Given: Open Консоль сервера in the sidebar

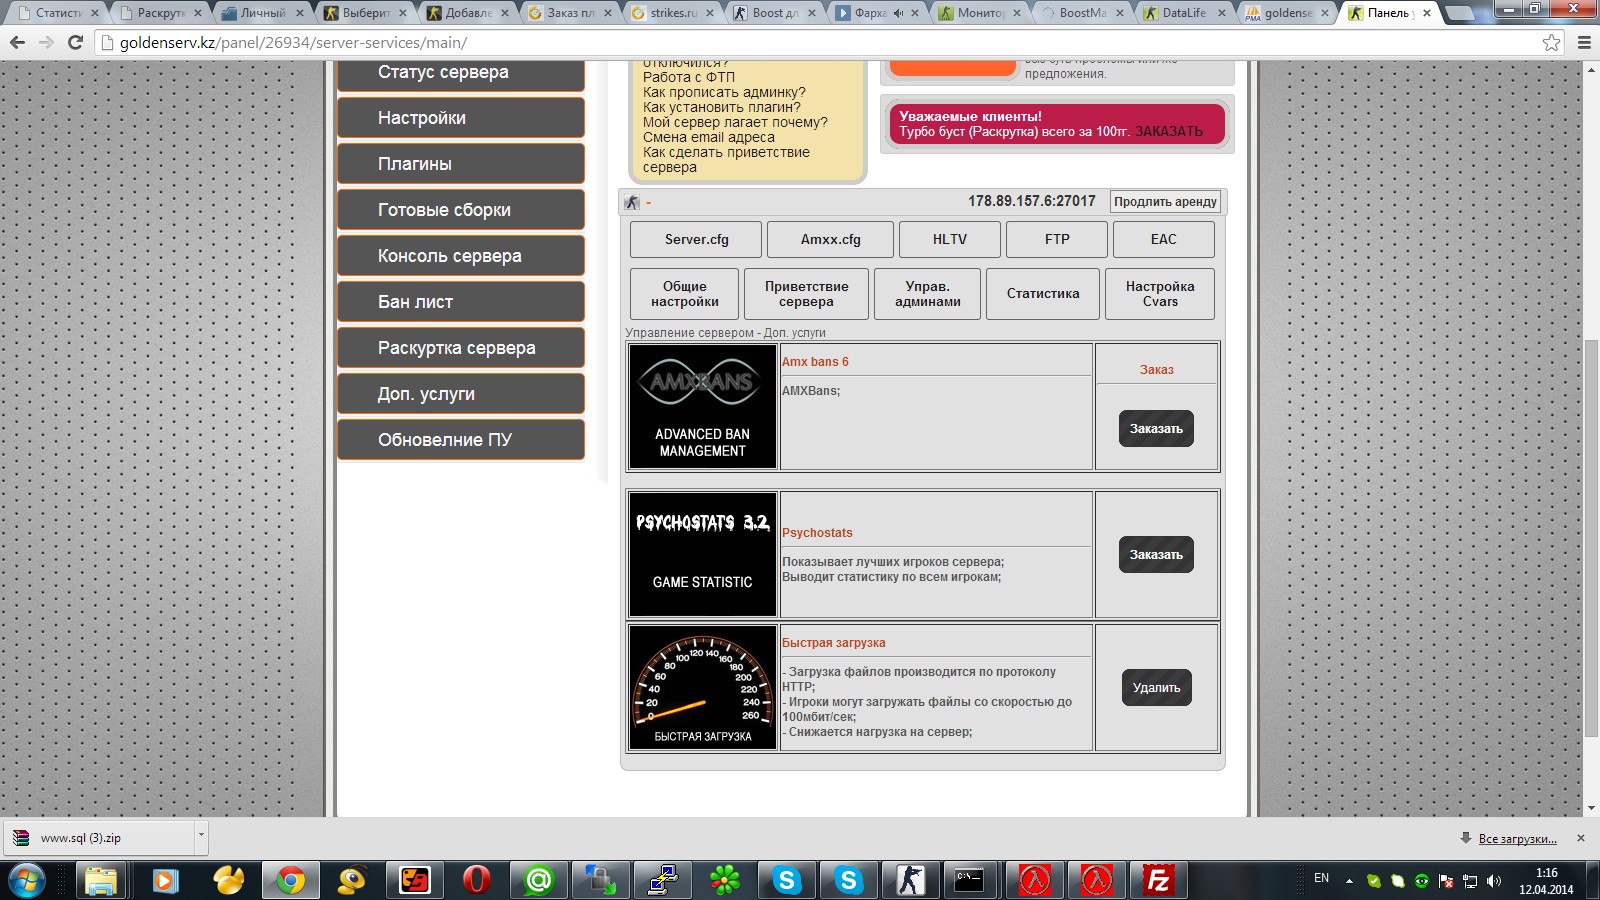Looking at the screenshot, I should pos(461,256).
